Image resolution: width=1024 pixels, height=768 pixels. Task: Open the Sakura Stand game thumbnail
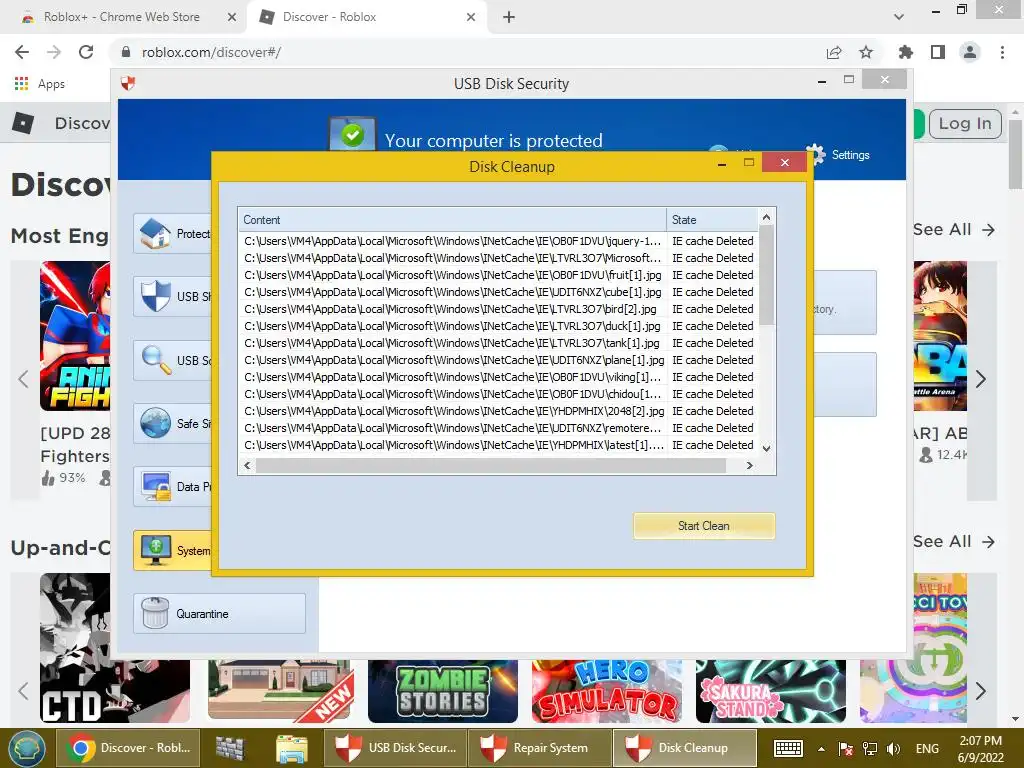tap(771, 691)
